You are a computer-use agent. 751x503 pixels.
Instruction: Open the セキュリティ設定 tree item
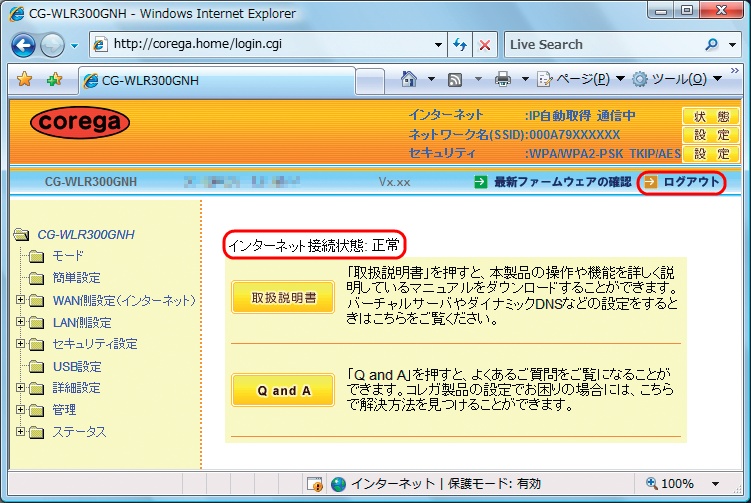[x=95, y=344]
